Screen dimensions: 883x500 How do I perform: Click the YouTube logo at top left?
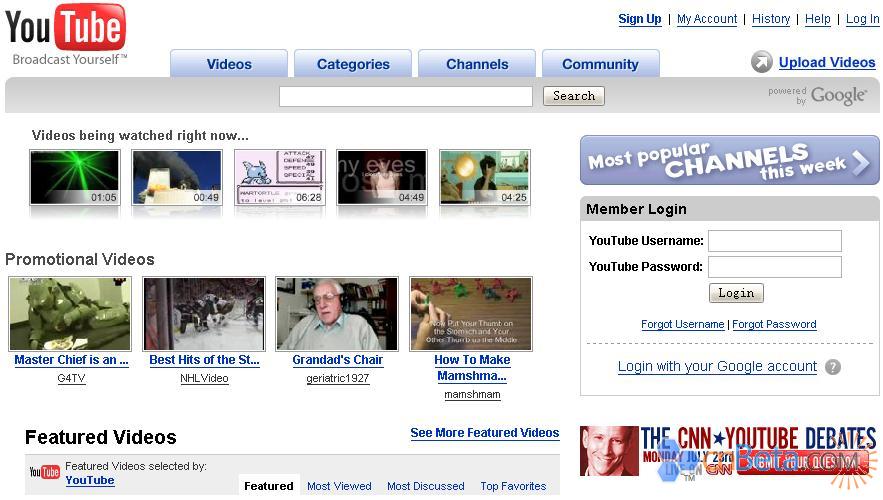pos(66,34)
